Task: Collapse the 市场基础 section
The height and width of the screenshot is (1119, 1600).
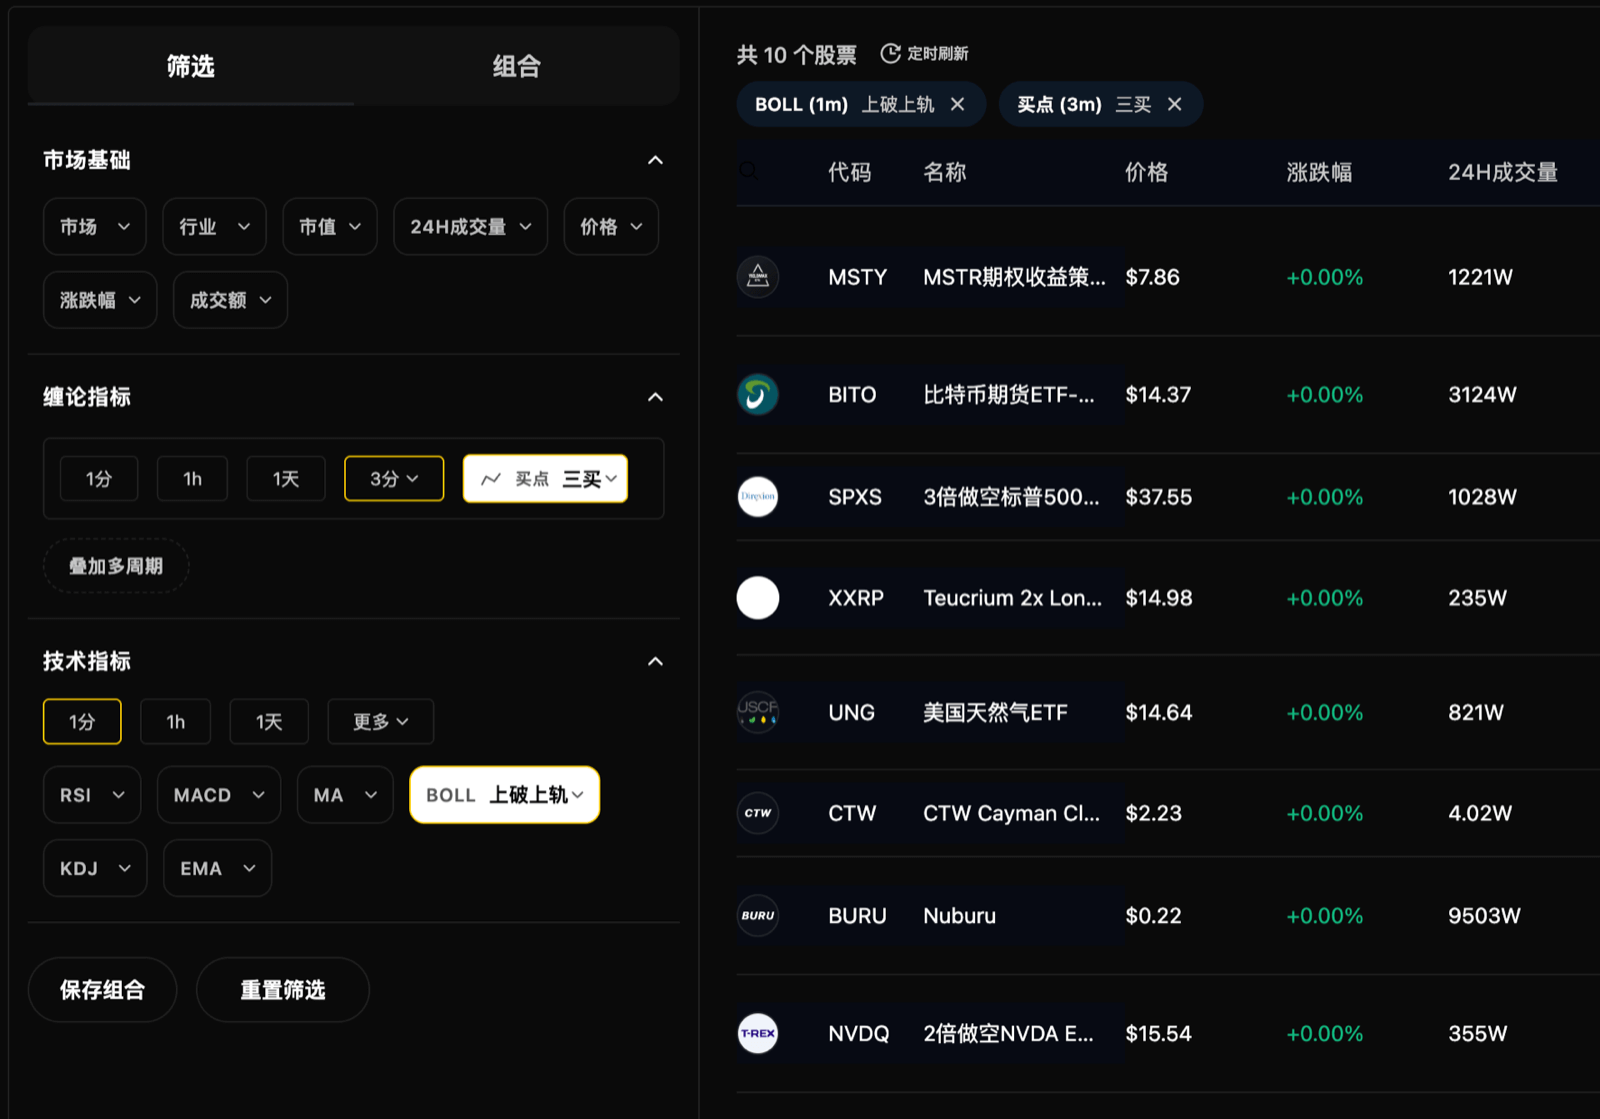Action: (655, 160)
